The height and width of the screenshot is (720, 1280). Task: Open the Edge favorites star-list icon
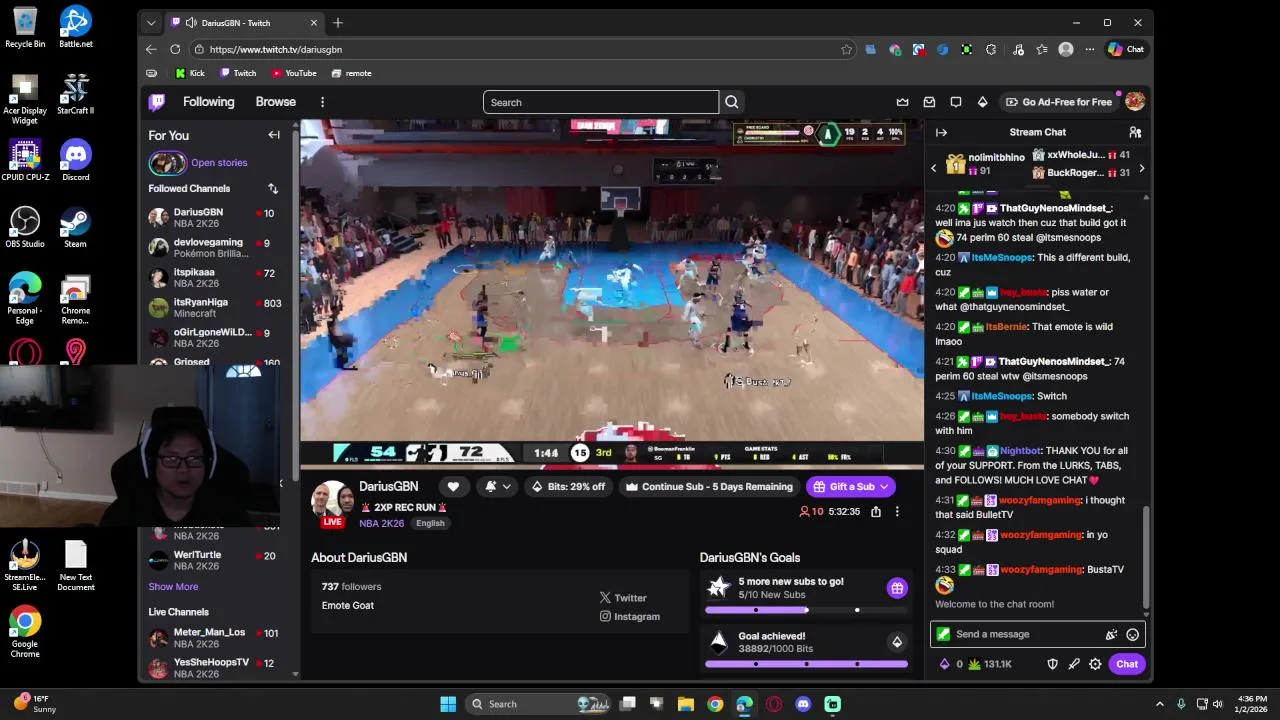(1042, 49)
